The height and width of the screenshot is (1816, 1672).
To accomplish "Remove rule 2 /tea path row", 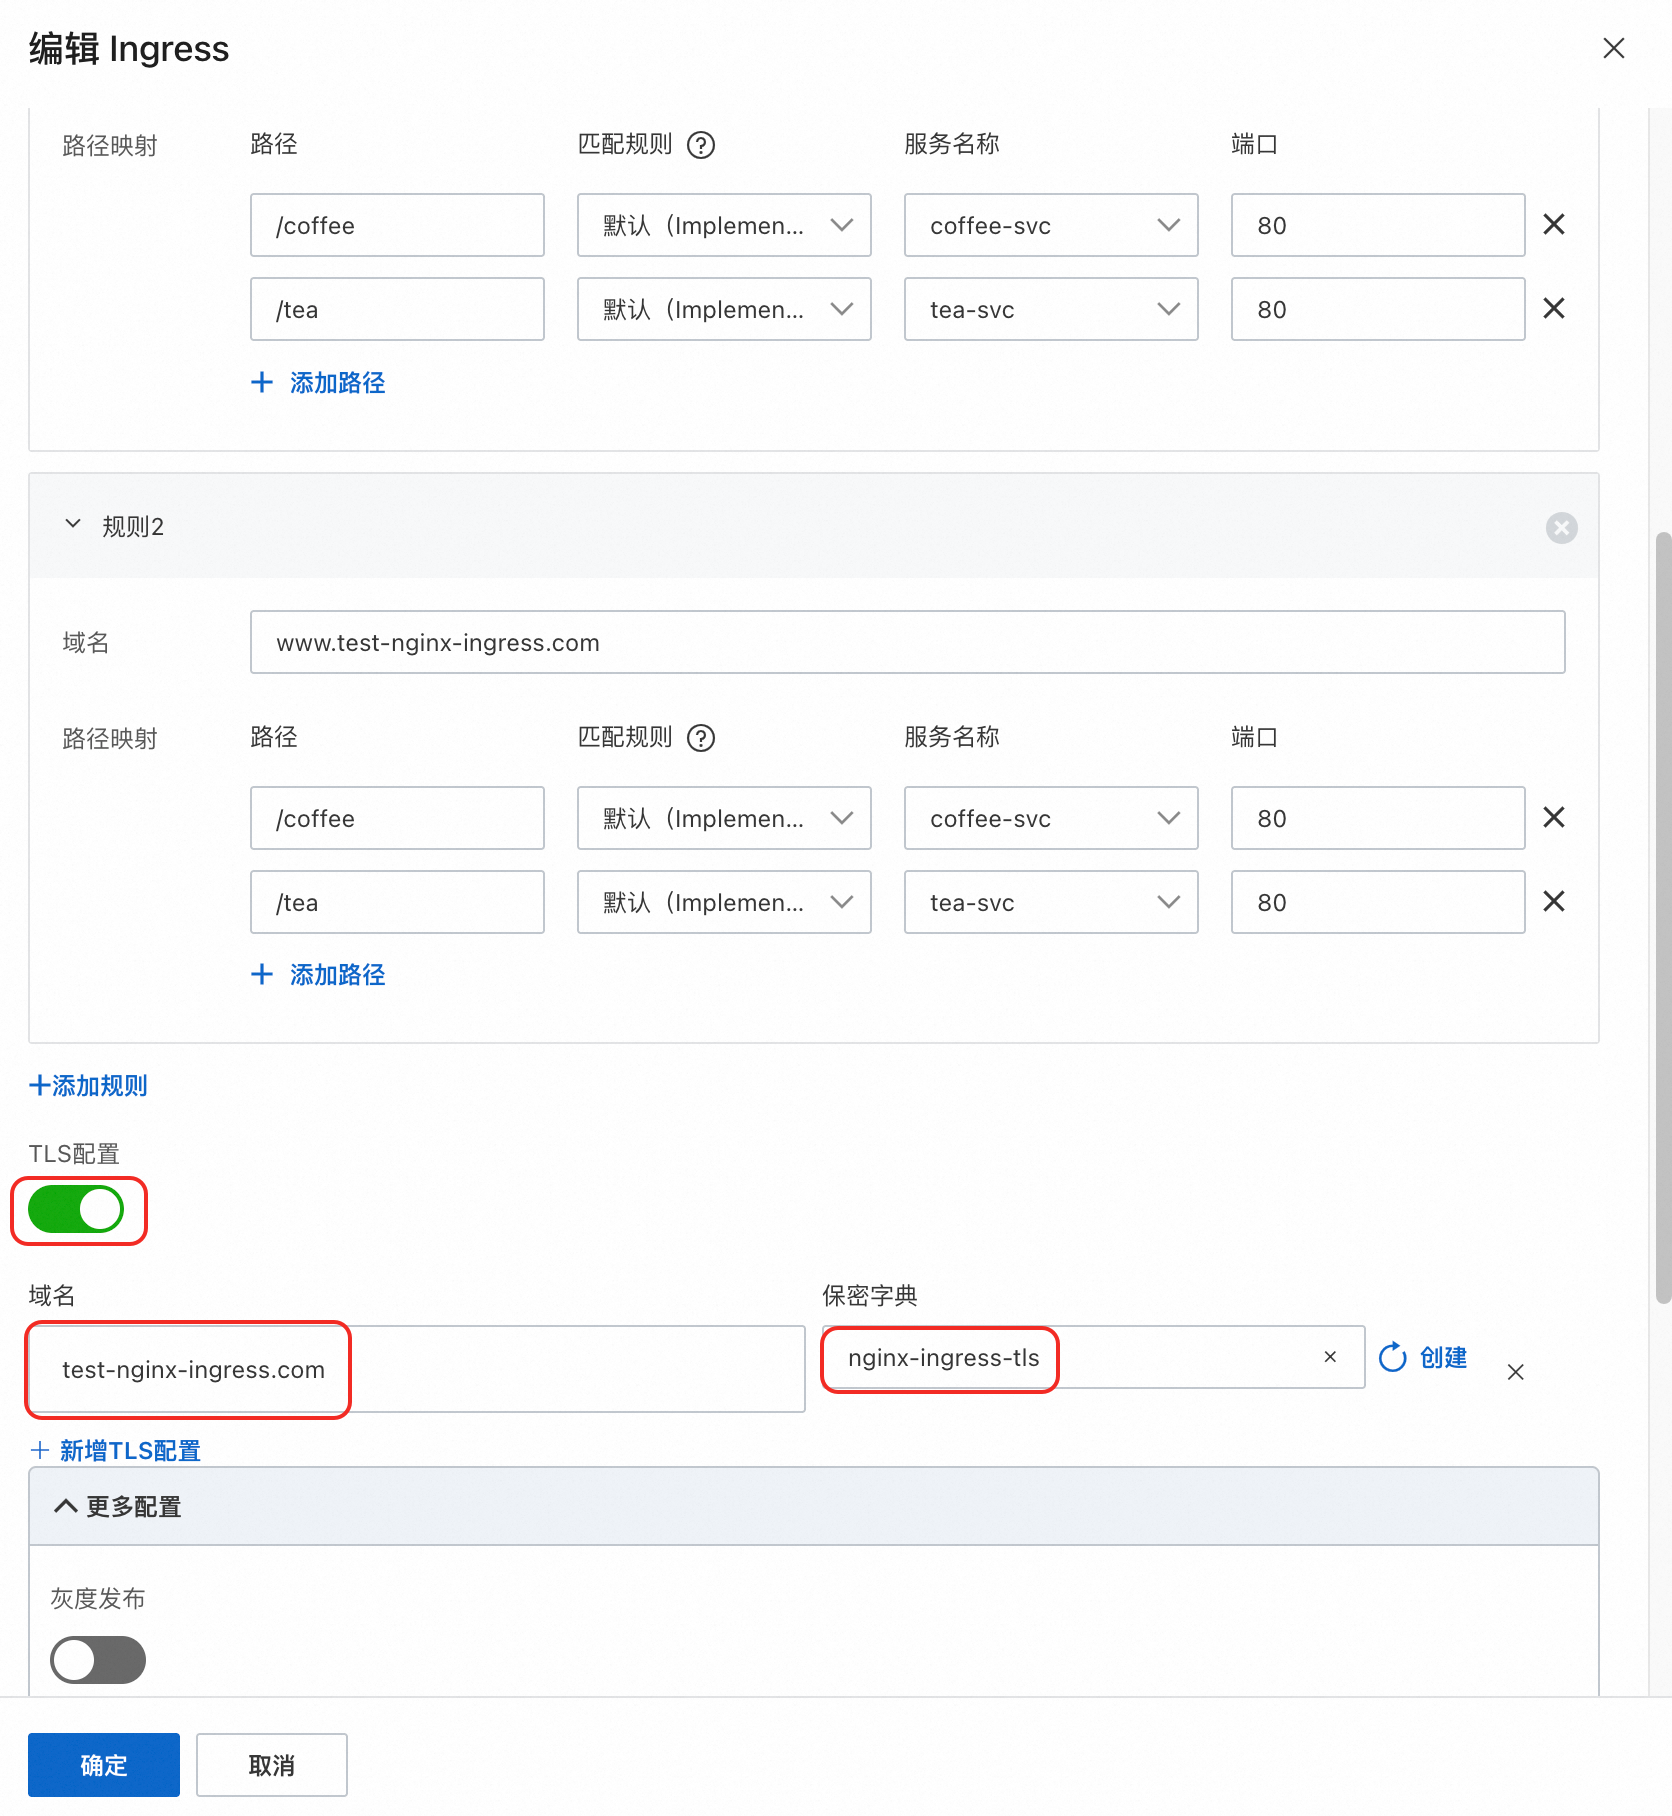I will 1553,901.
